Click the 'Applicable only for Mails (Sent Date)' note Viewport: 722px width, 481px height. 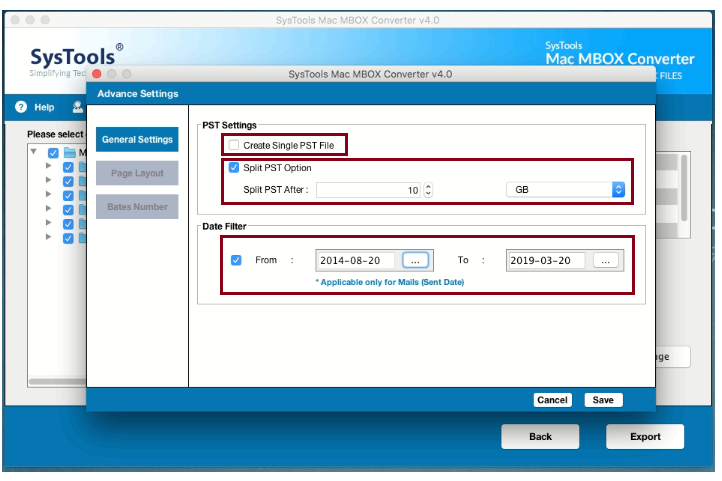pos(390,282)
